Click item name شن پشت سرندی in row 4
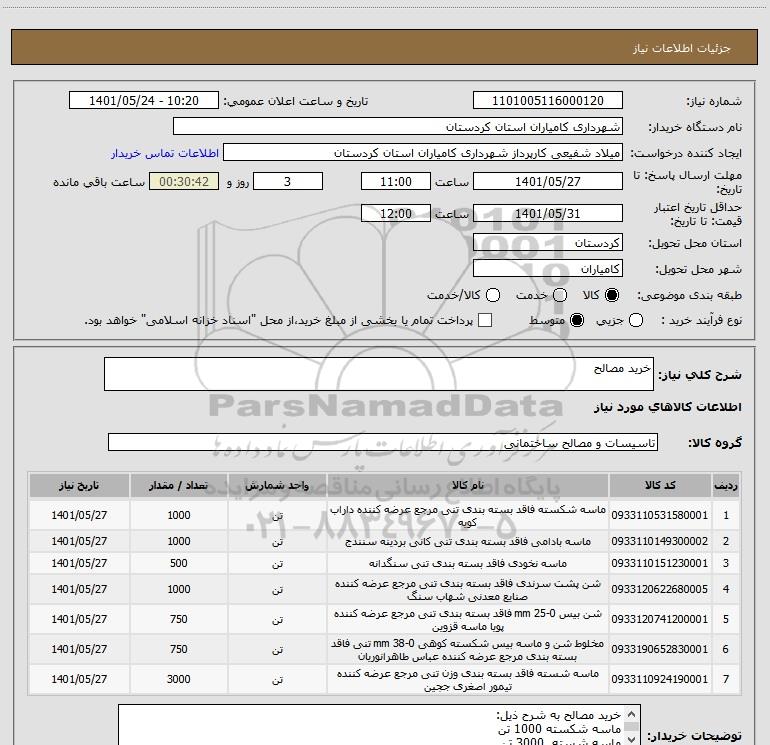The width and height of the screenshot is (770, 745). coord(468,590)
